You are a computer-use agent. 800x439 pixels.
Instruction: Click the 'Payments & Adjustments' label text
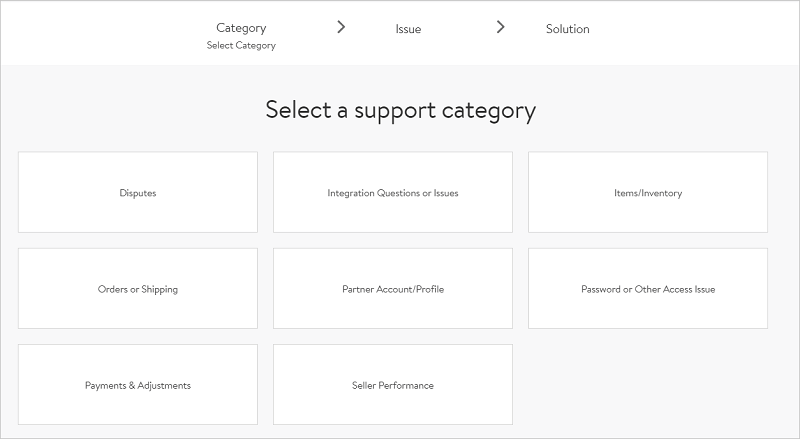(138, 386)
